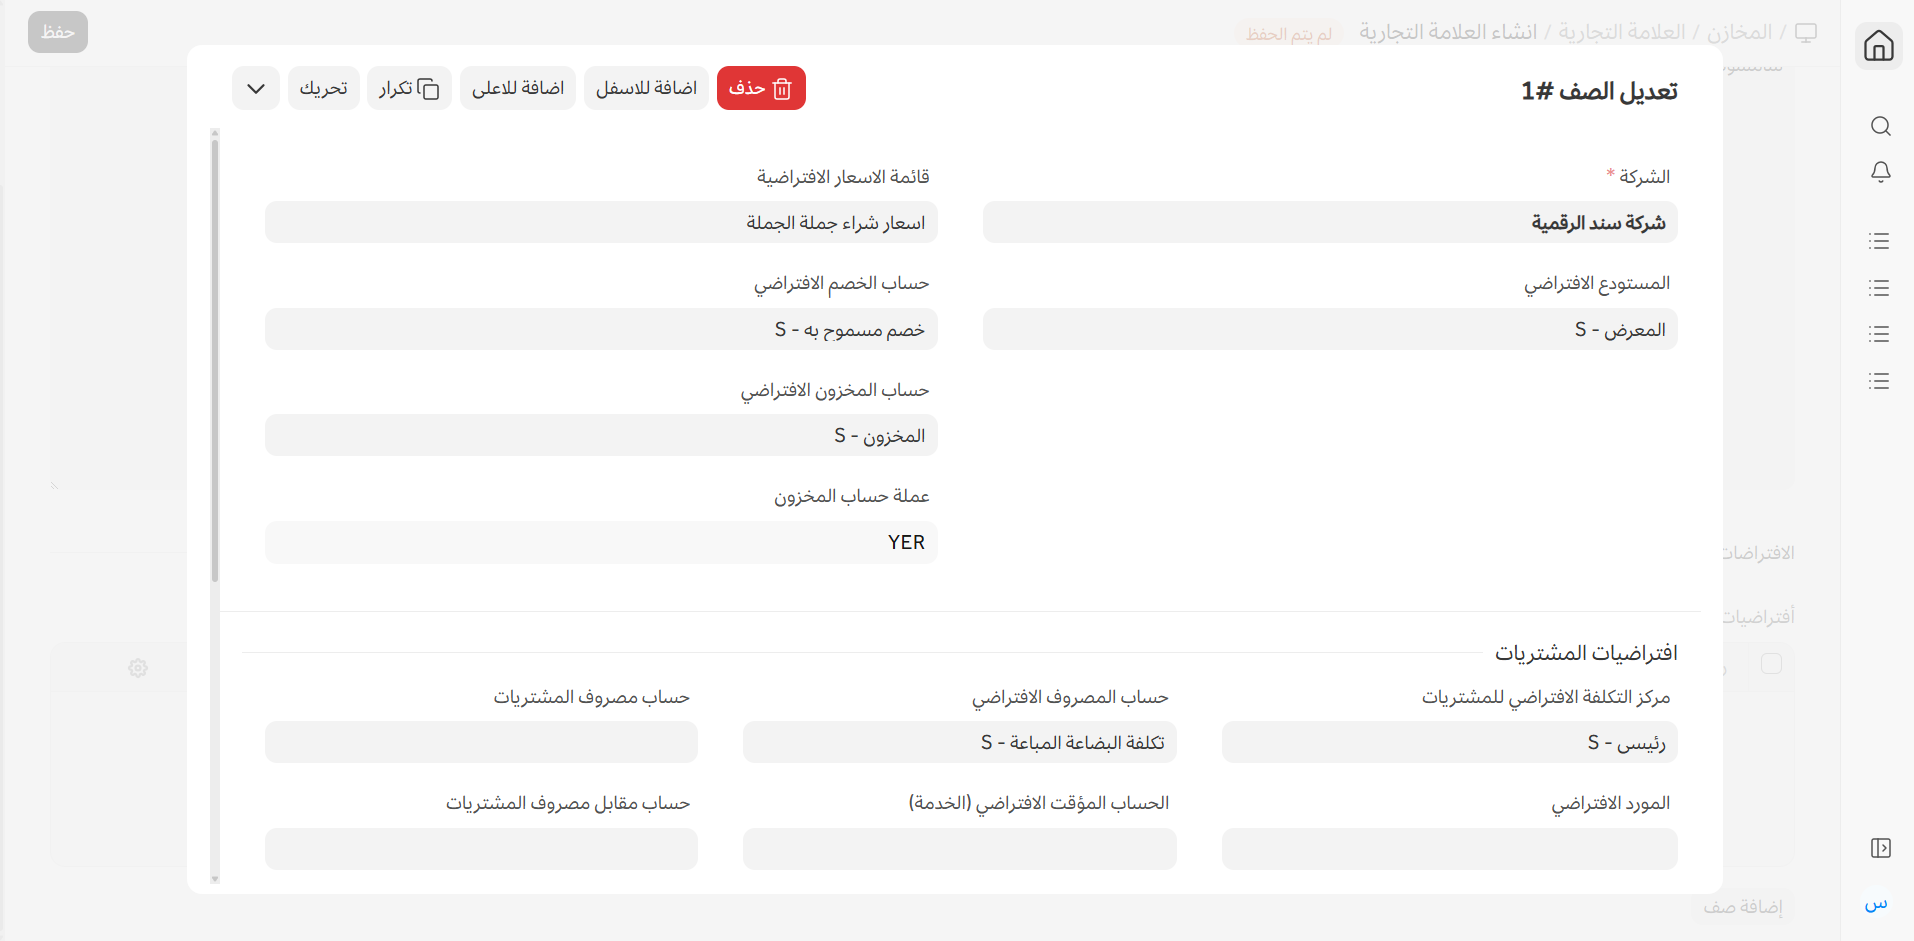
Task: Open العلامة التجارية breadcrumb link
Action: [1621, 33]
